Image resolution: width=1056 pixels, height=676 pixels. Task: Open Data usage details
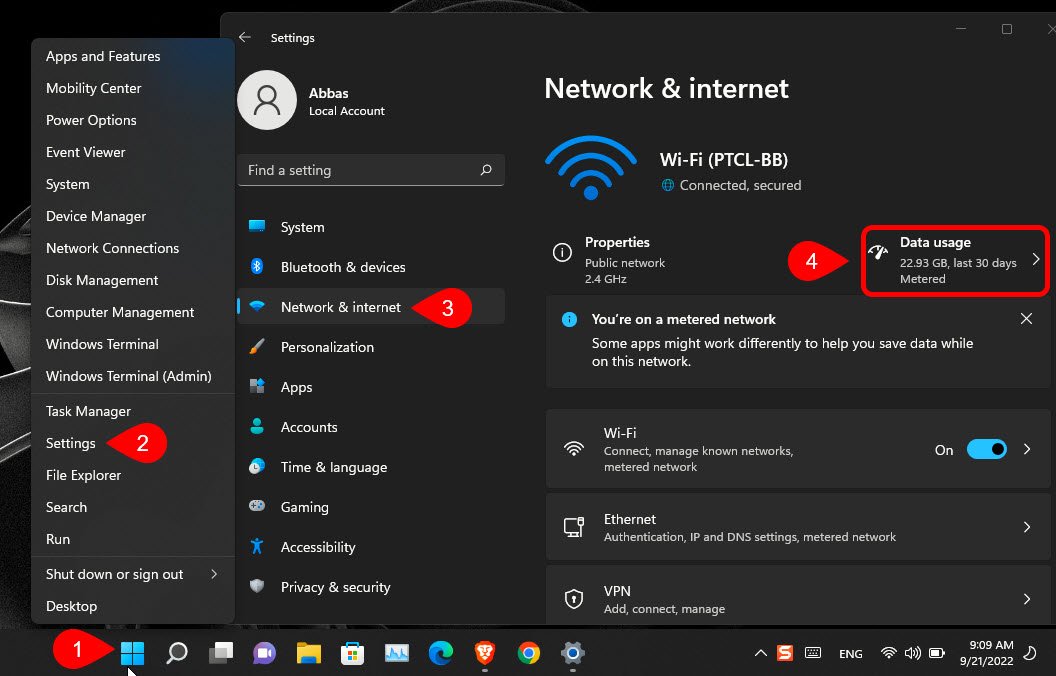(955, 260)
